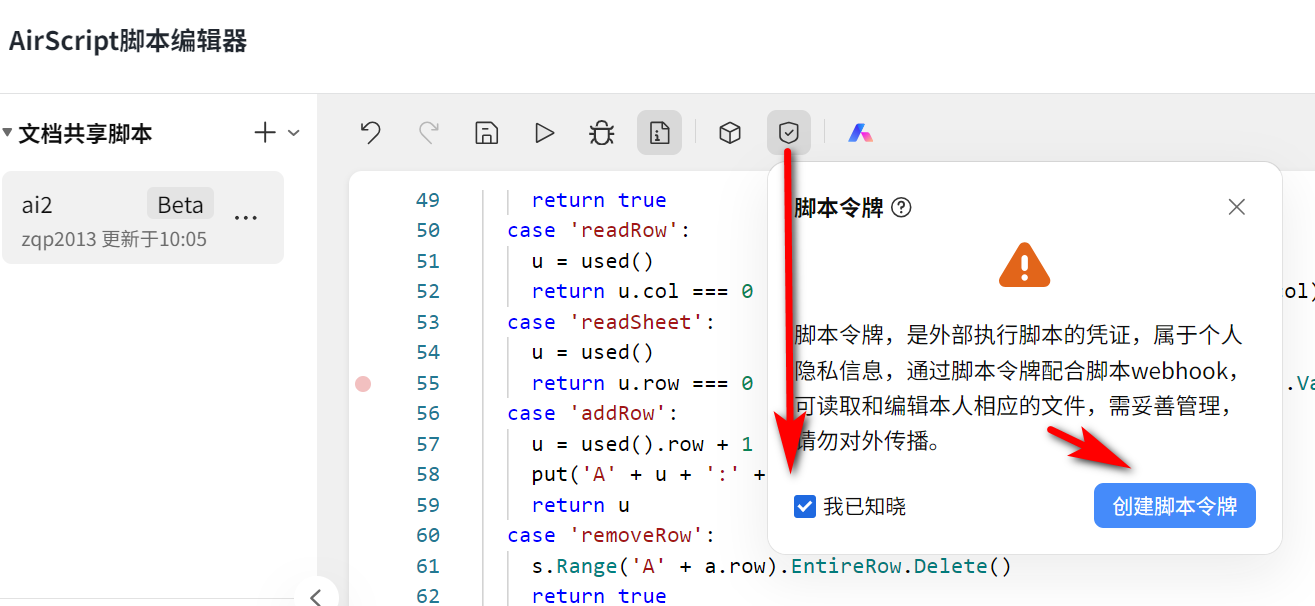The height and width of the screenshot is (606, 1315).
Task: Toggle the document info panel icon
Action: point(659,132)
